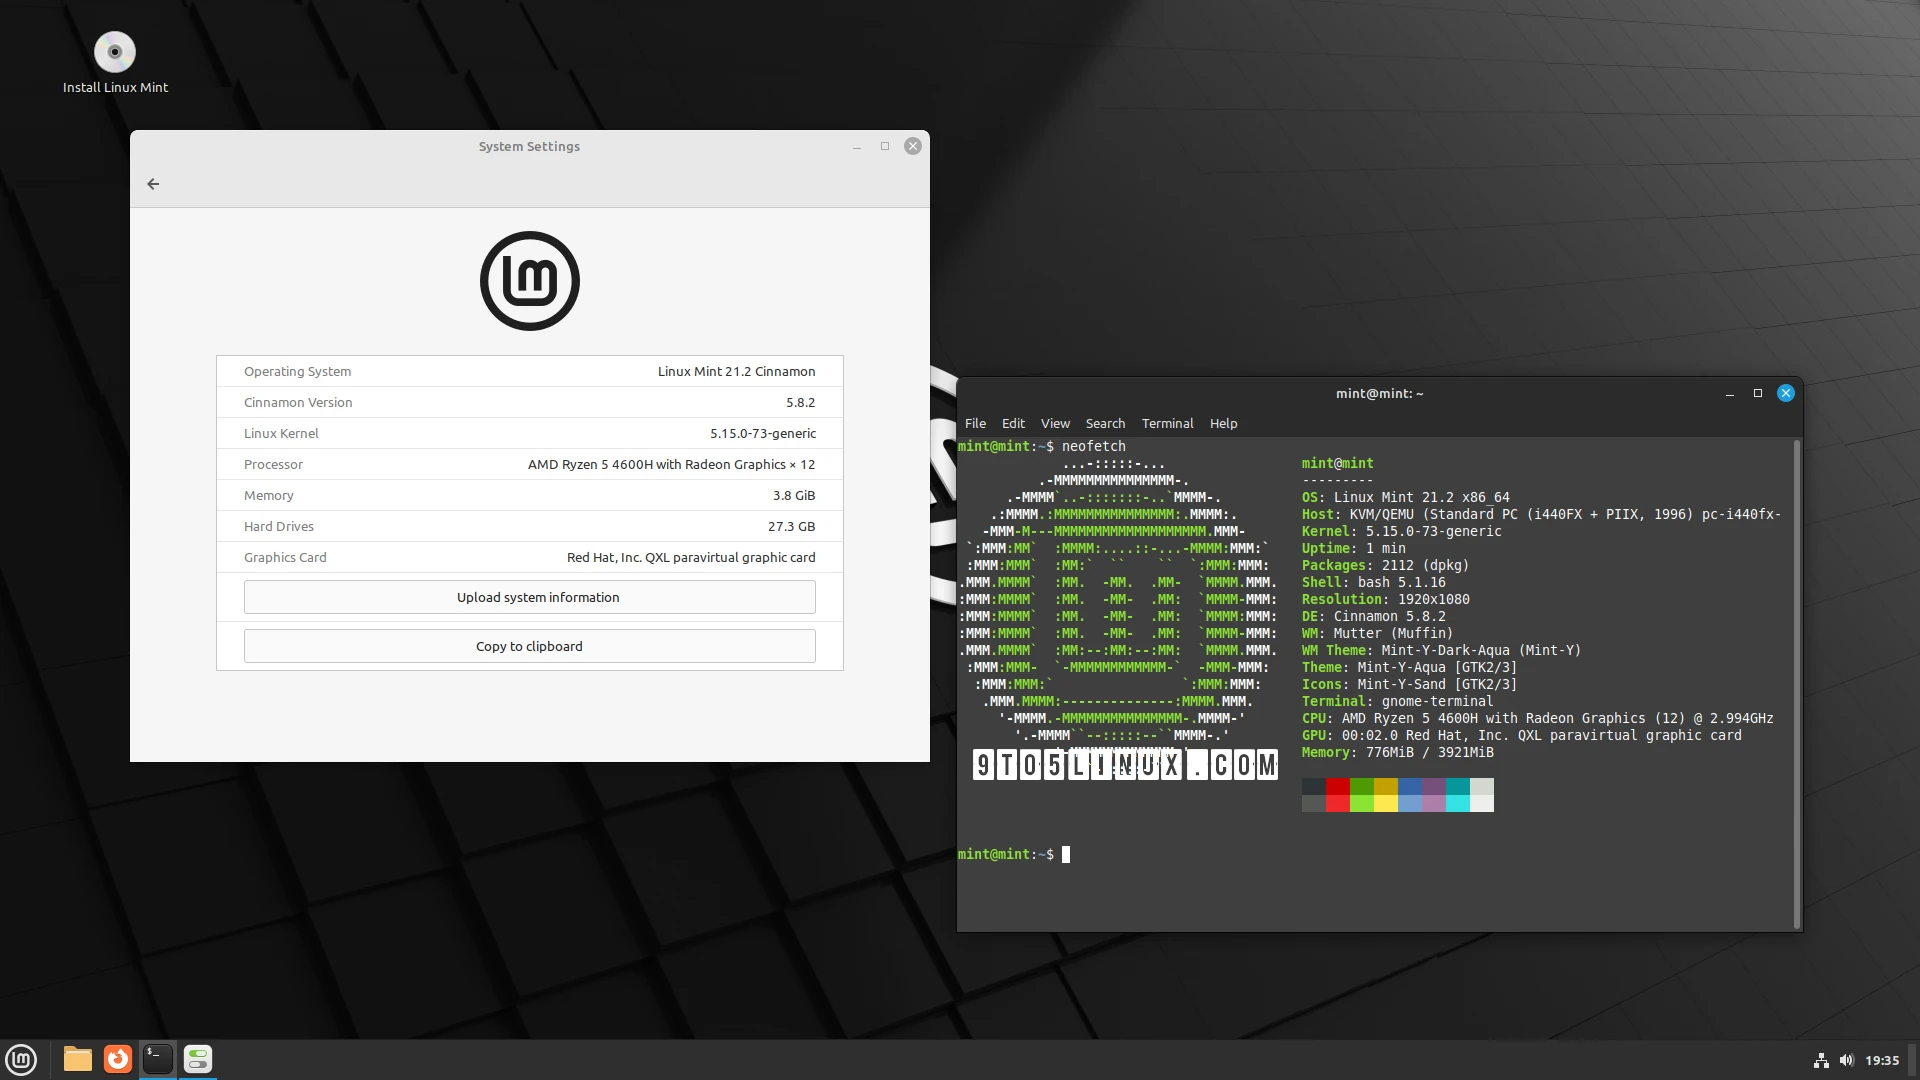Click the Linux Mint logo in System Settings

click(529, 280)
